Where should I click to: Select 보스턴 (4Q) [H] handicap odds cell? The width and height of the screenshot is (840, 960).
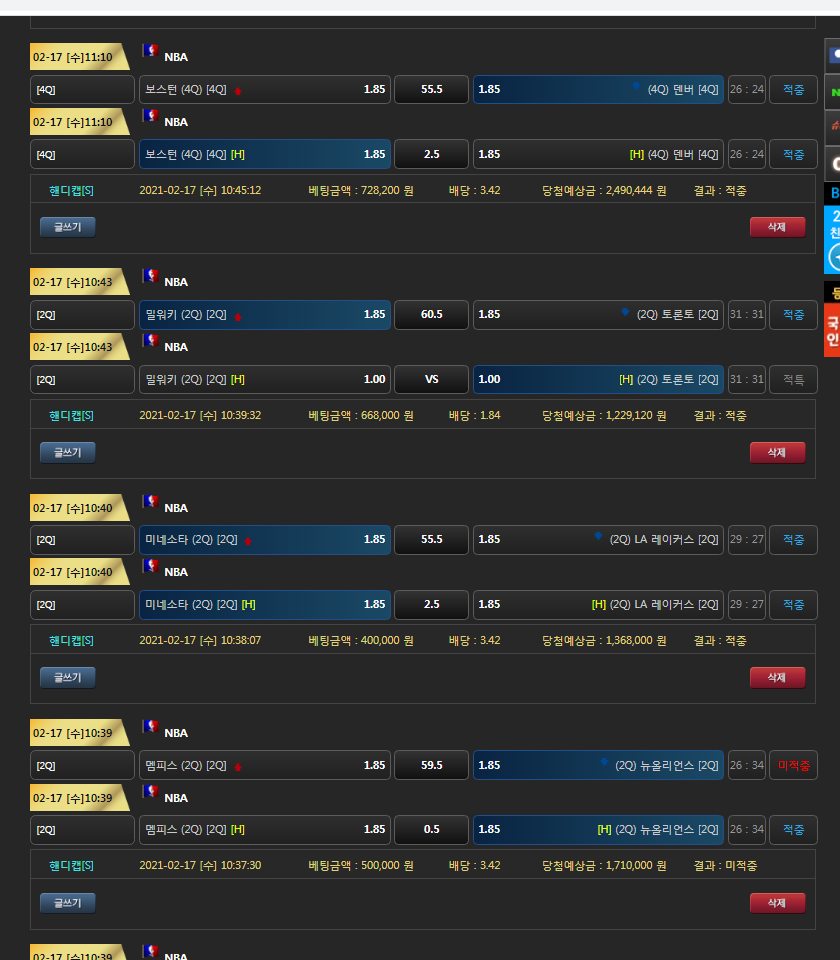click(x=265, y=154)
